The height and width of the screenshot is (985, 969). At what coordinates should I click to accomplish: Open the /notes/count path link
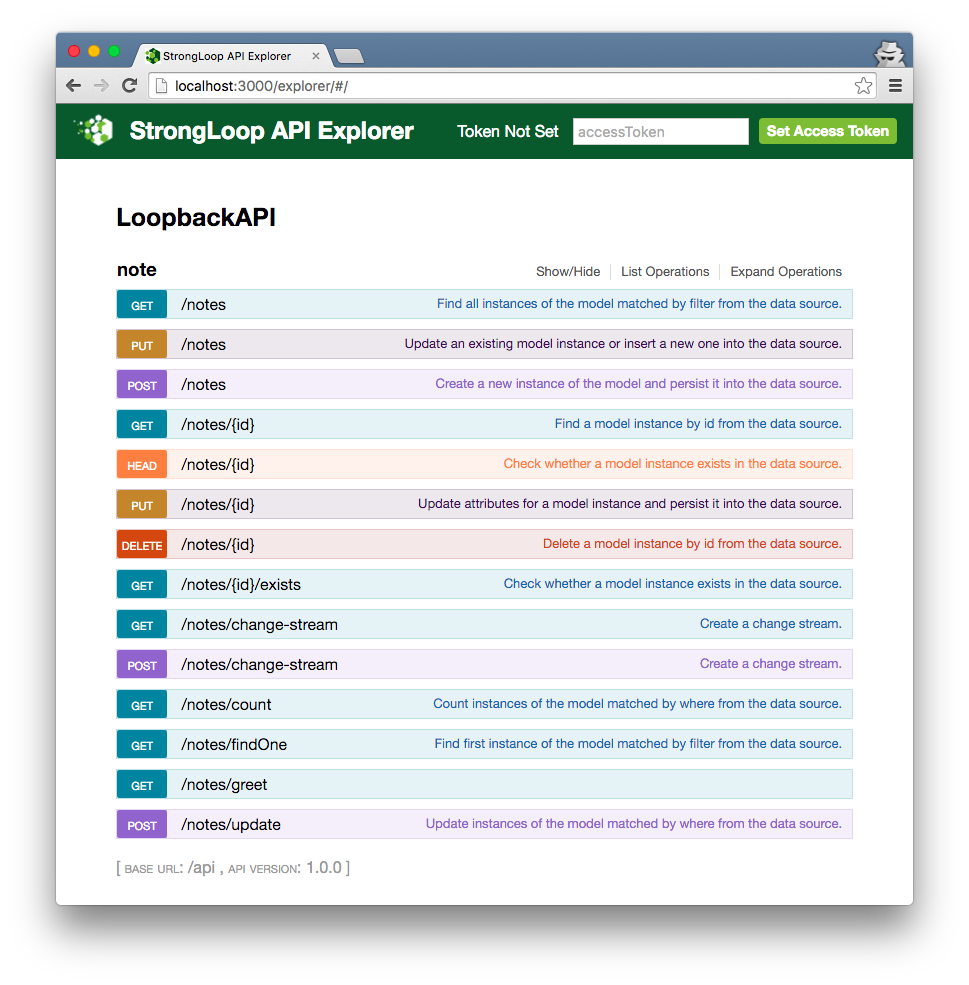226,704
